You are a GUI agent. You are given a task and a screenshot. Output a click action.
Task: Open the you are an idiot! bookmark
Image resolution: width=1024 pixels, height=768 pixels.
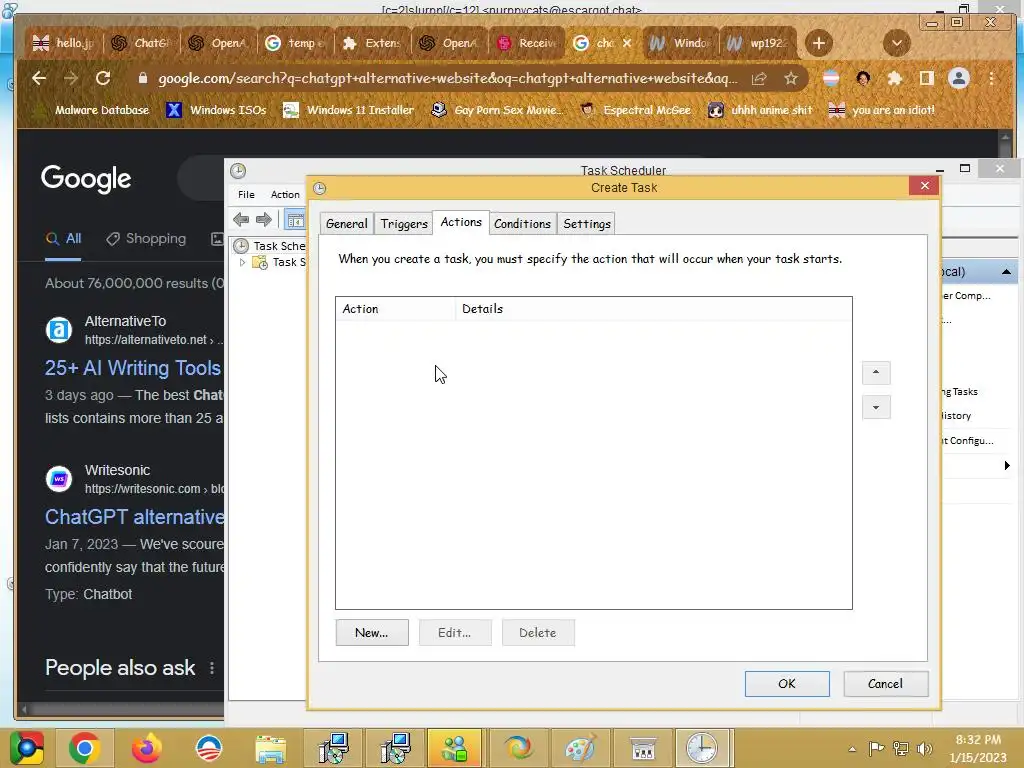882,110
